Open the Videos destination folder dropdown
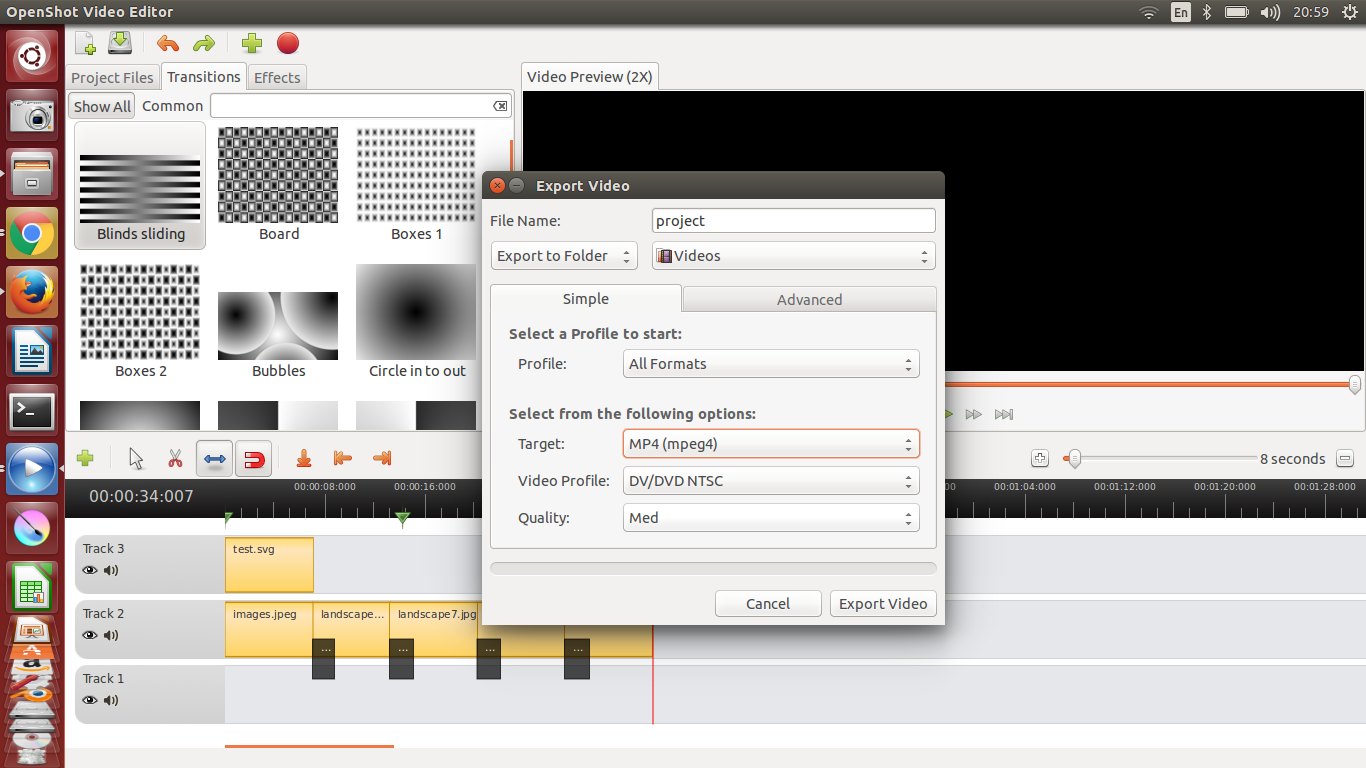The image size is (1366, 768). pyautogui.click(x=794, y=256)
